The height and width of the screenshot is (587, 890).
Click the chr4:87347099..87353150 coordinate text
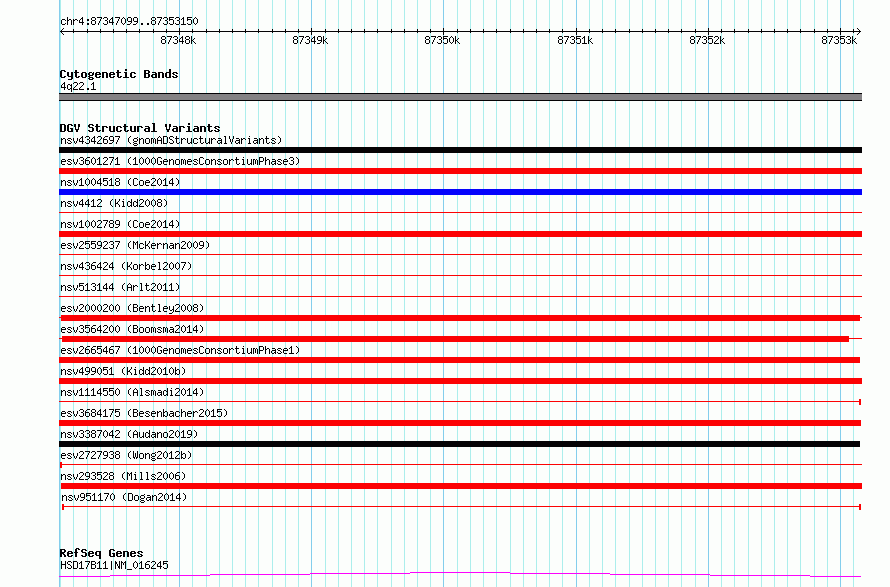pyautogui.click(x=129, y=21)
